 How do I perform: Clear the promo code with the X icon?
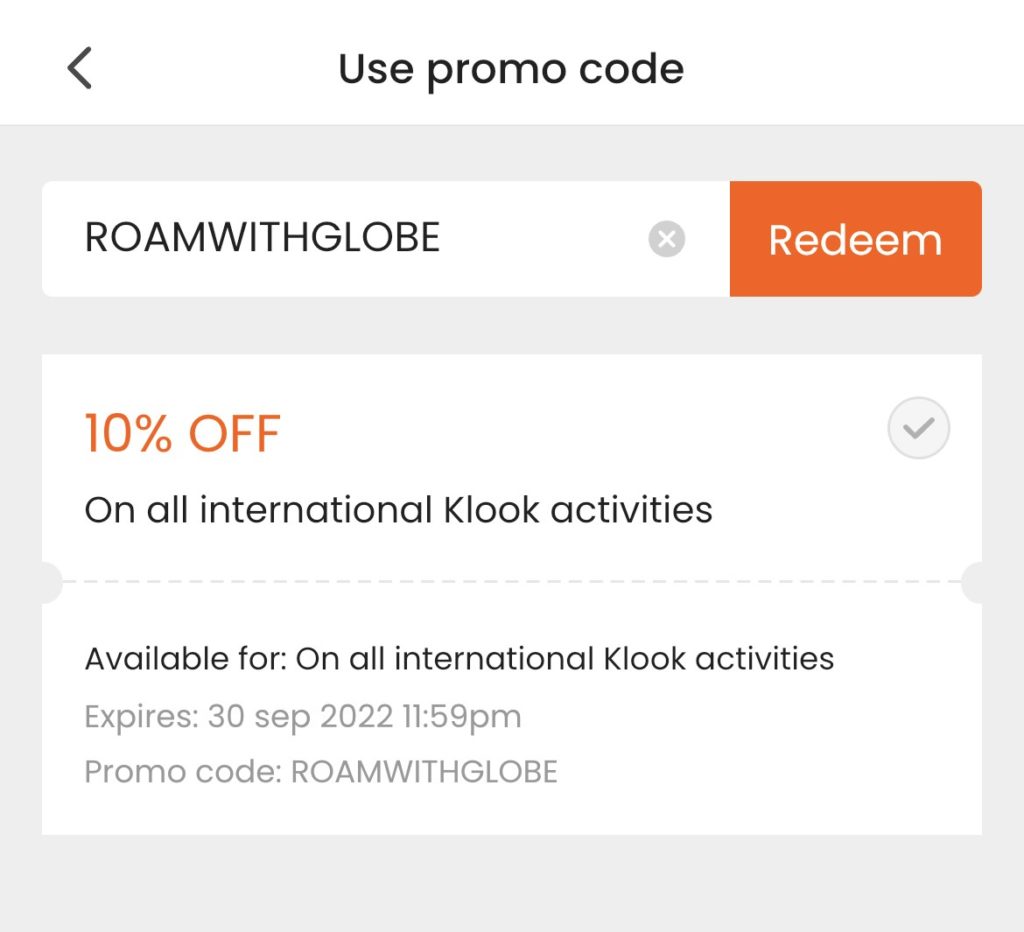tap(666, 238)
